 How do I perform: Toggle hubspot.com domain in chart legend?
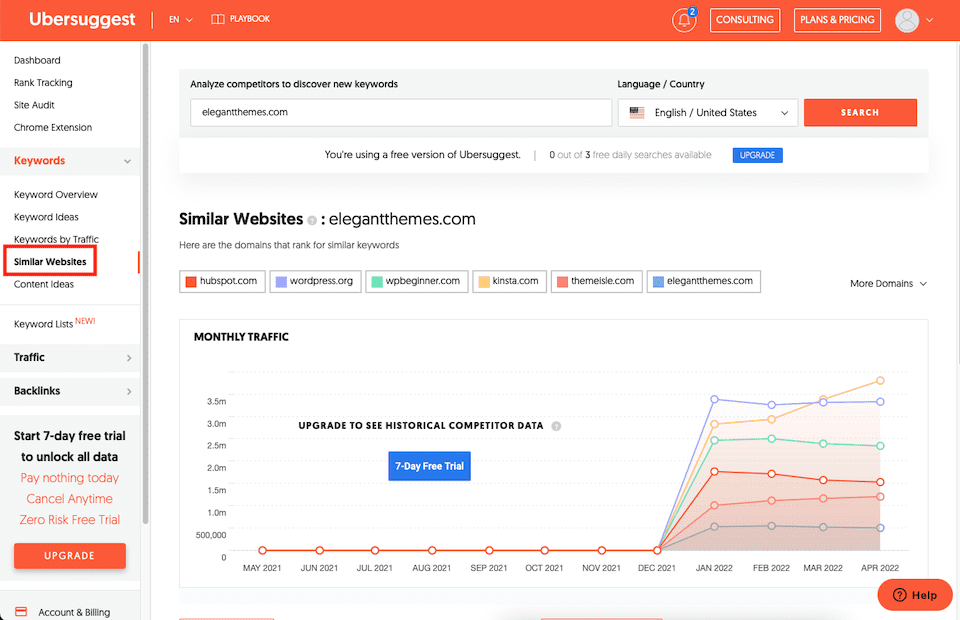[220, 281]
